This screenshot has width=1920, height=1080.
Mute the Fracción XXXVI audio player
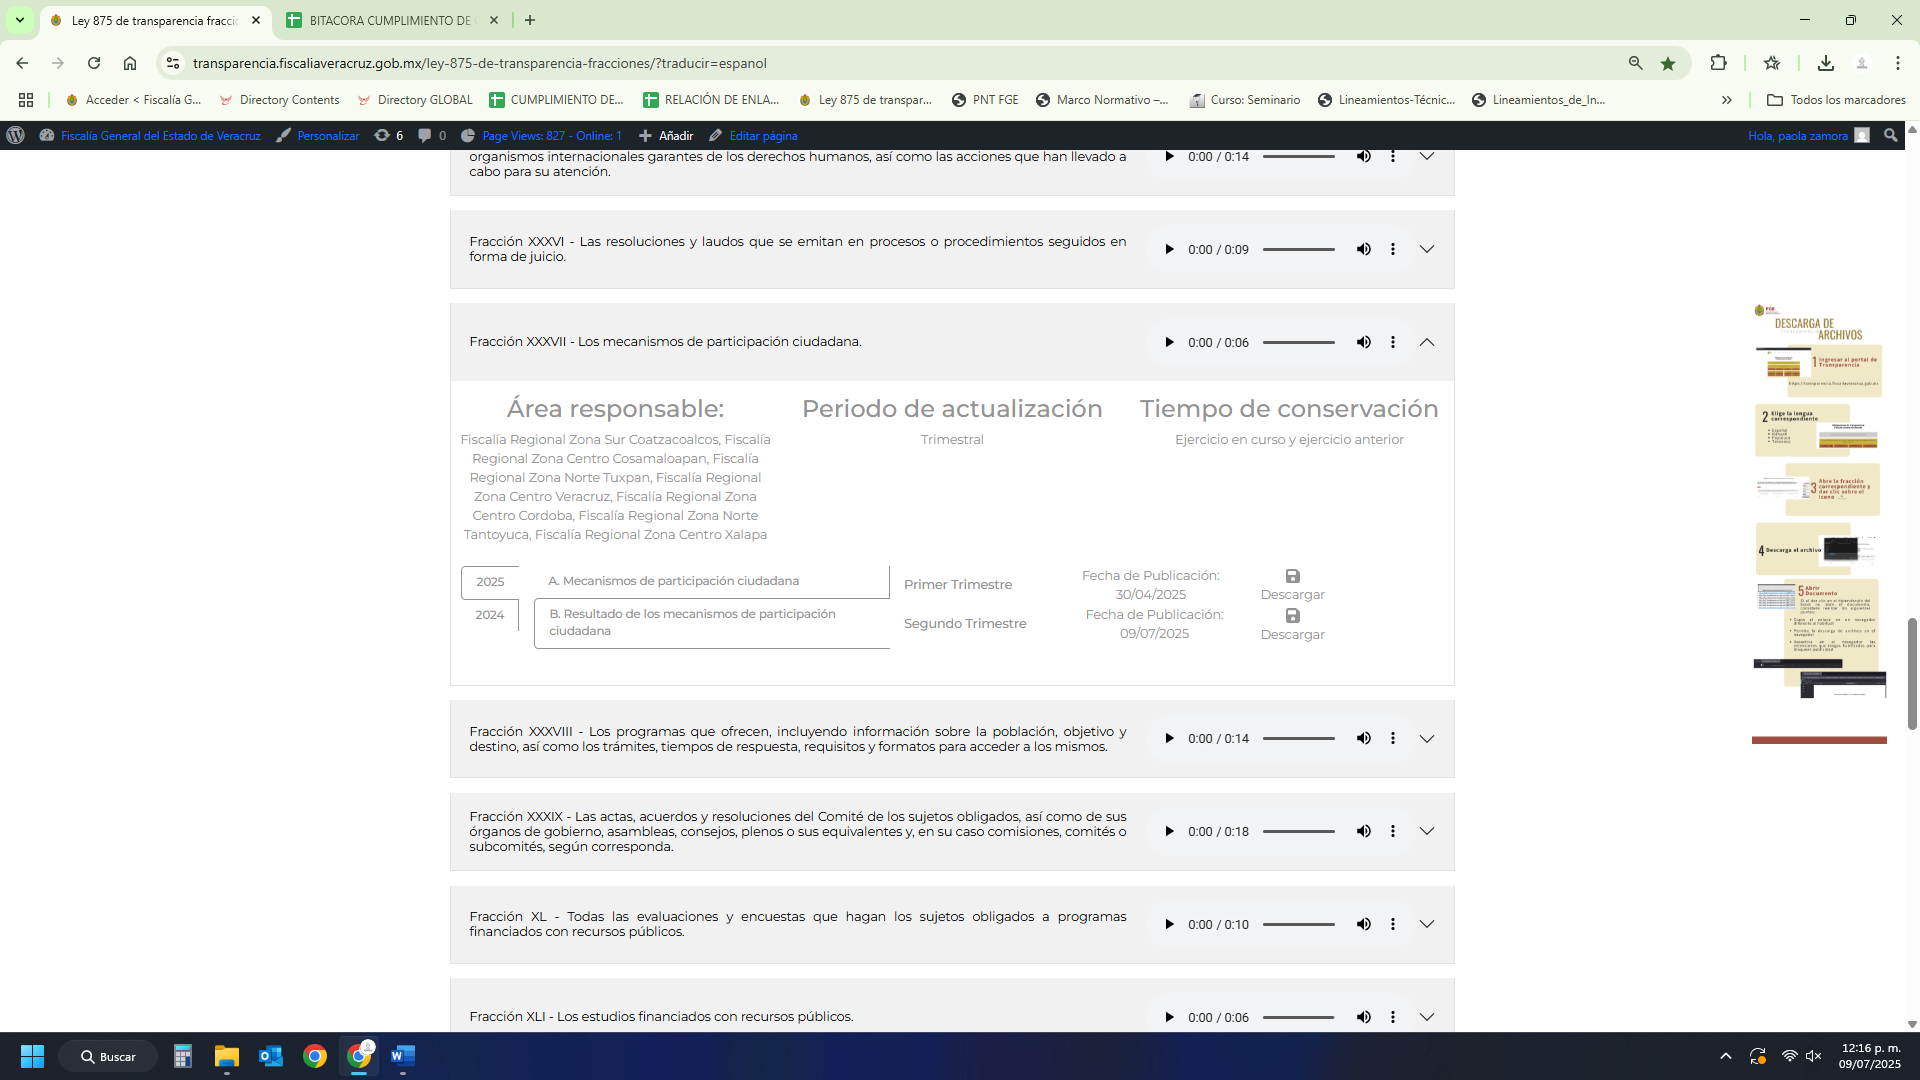click(x=1363, y=249)
